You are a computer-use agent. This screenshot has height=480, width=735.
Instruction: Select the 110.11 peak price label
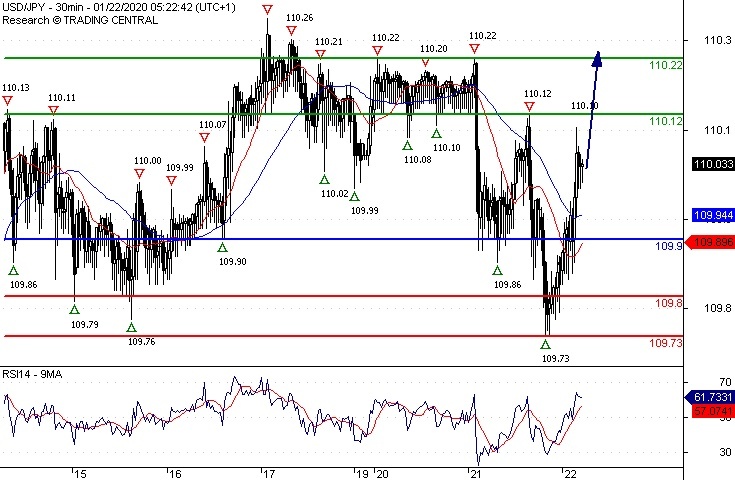pyautogui.click(x=62, y=98)
